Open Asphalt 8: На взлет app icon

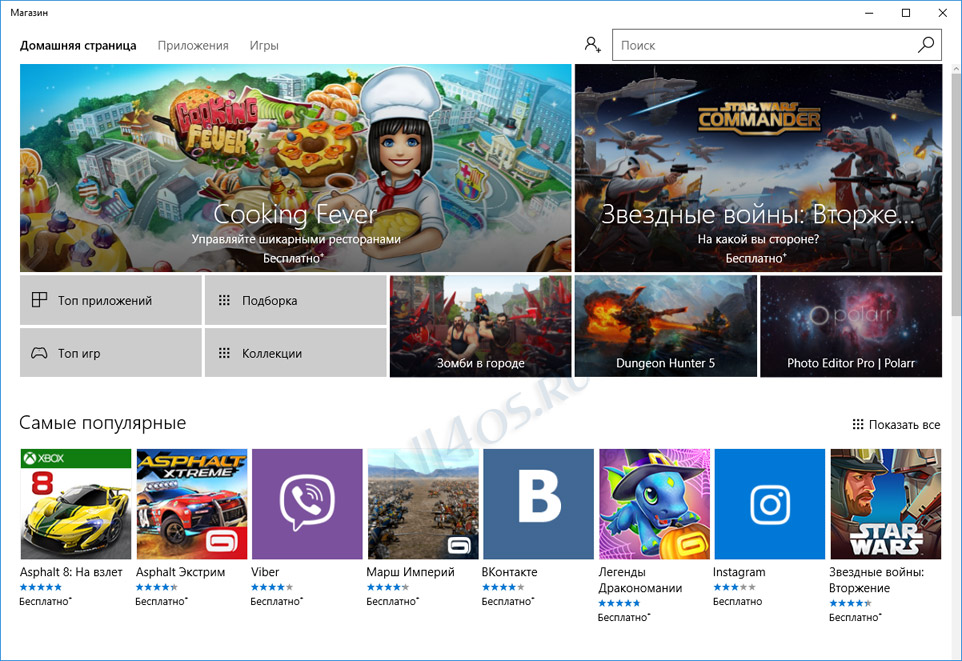76,504
